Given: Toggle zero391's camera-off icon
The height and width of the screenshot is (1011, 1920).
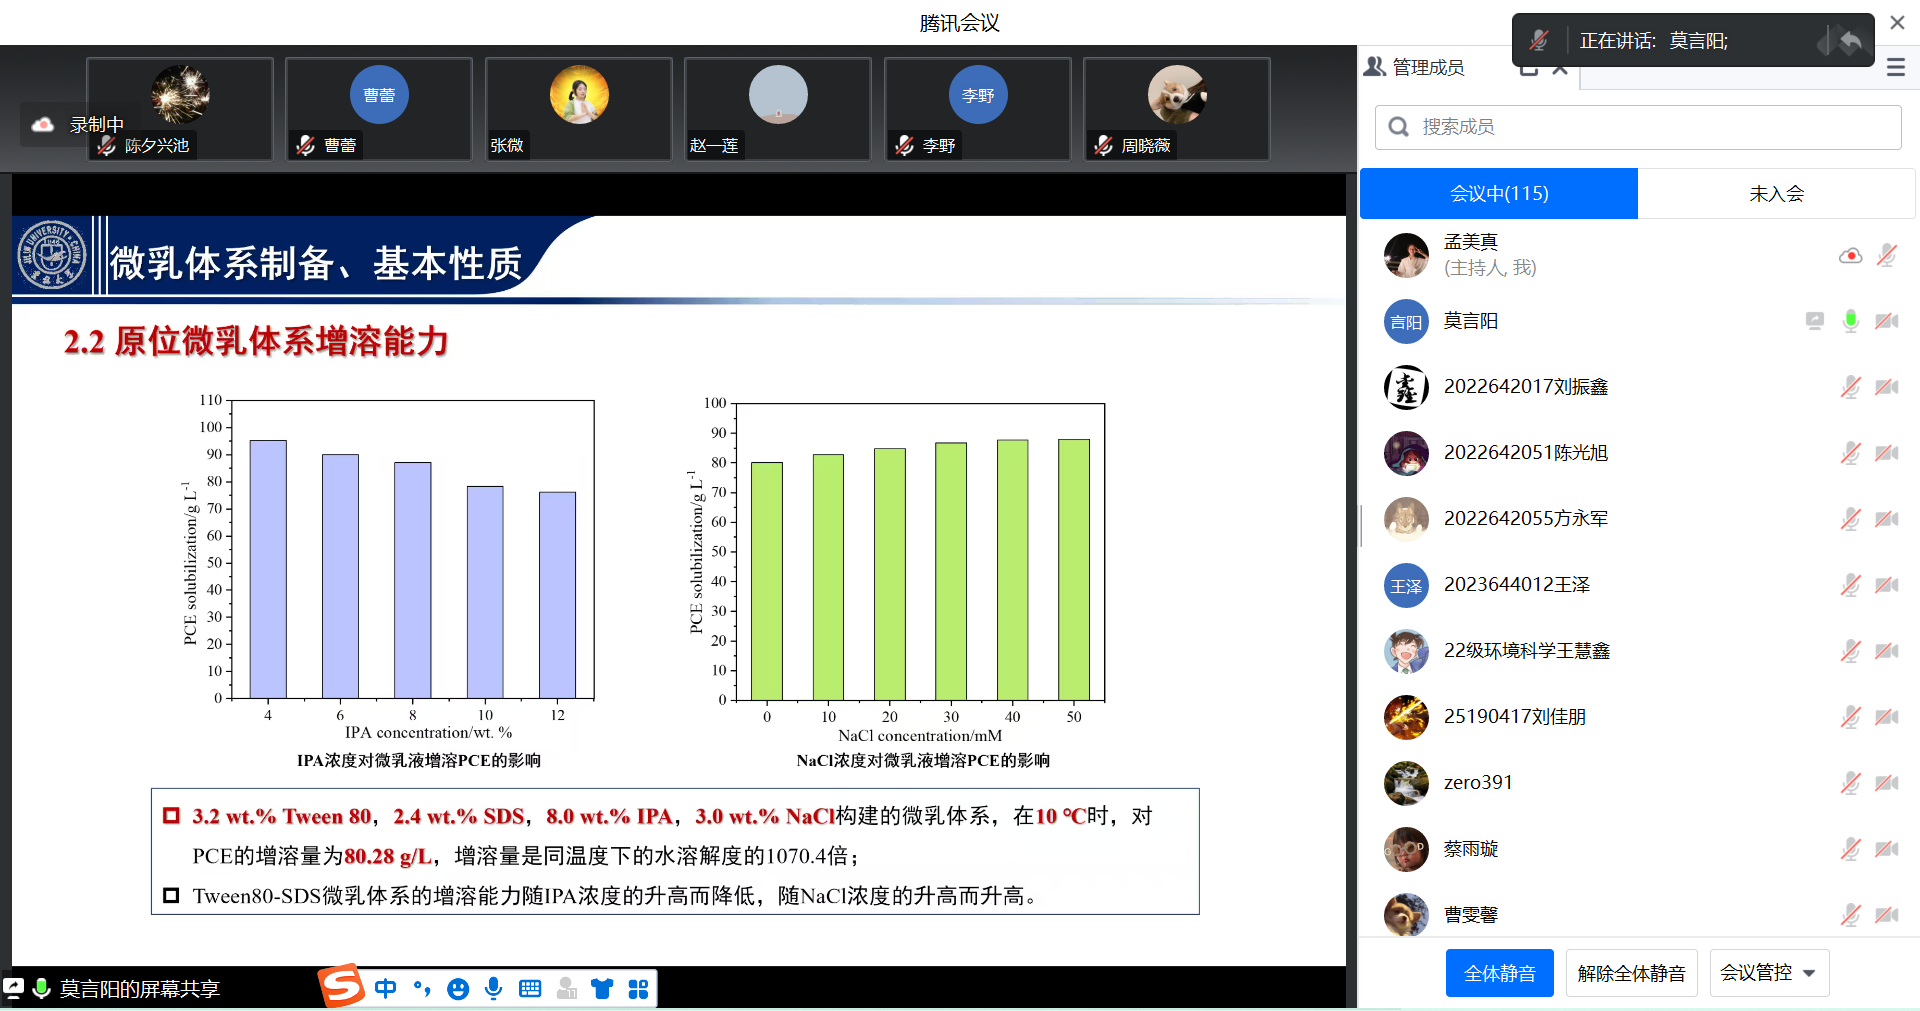Looking at the screenshot, I should tap(1887, 783).
